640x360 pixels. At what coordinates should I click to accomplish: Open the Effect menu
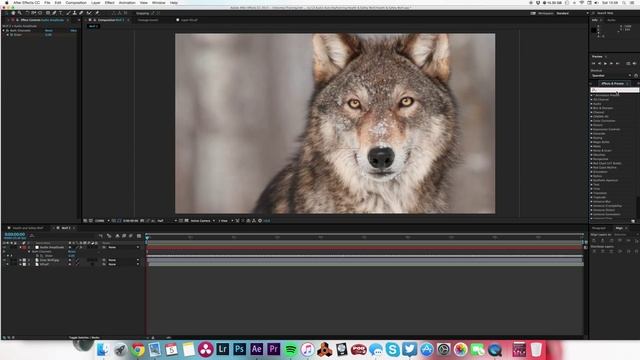coord(110,3)
